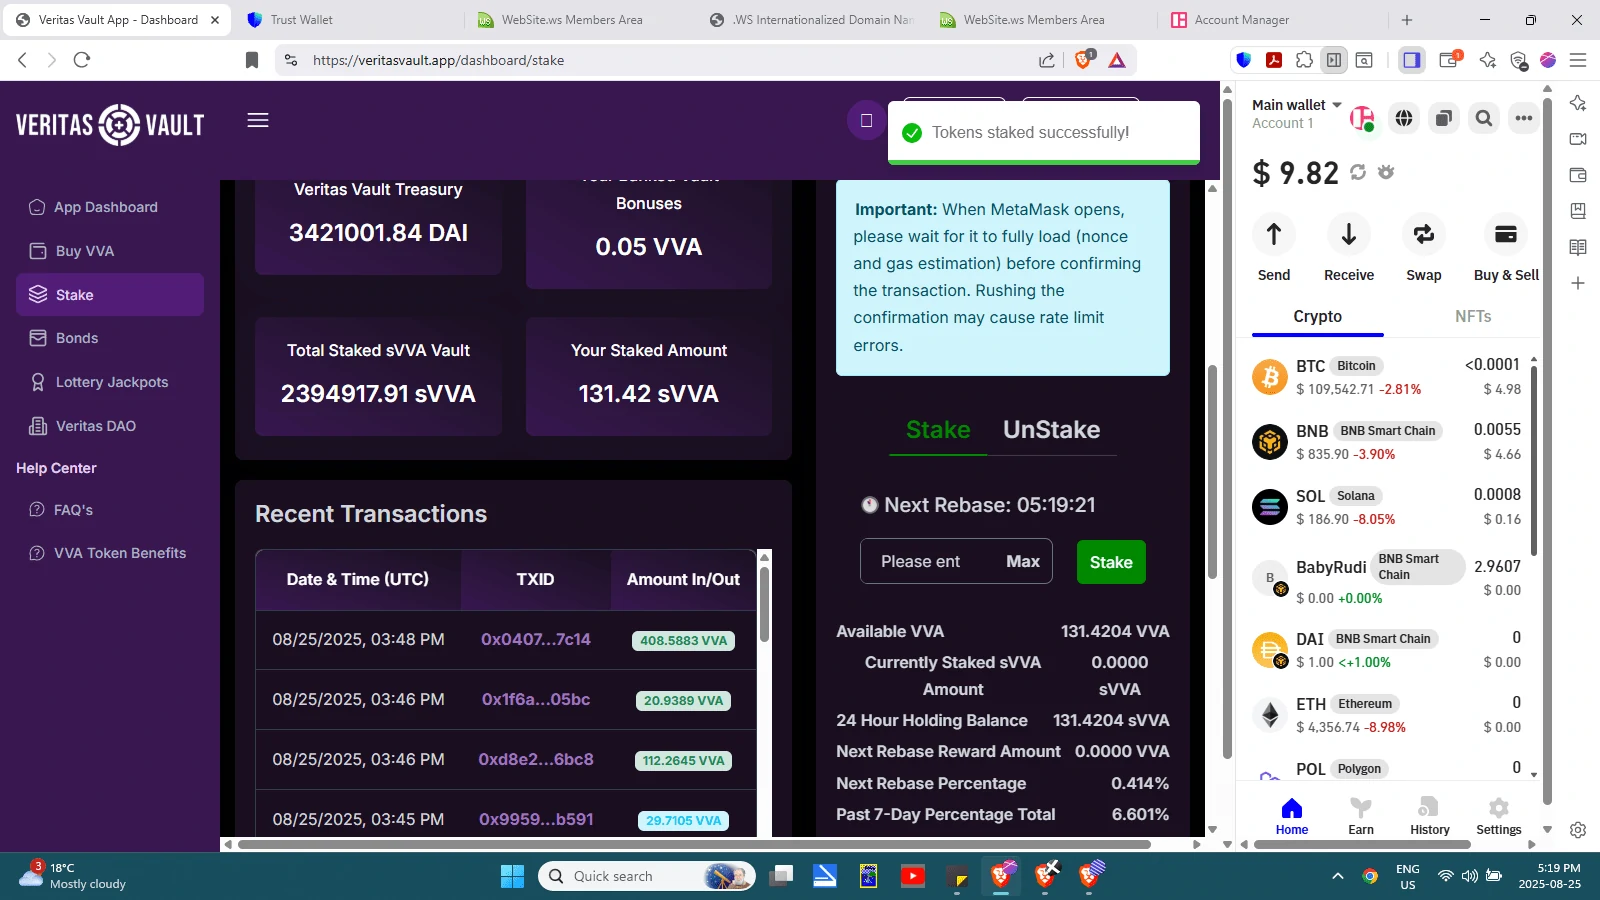Image resolution: width=1600 pixels, height=900 pixels.
Task: Open the Receive icon in Trust Wallet
Action: tap(1348, 235)
